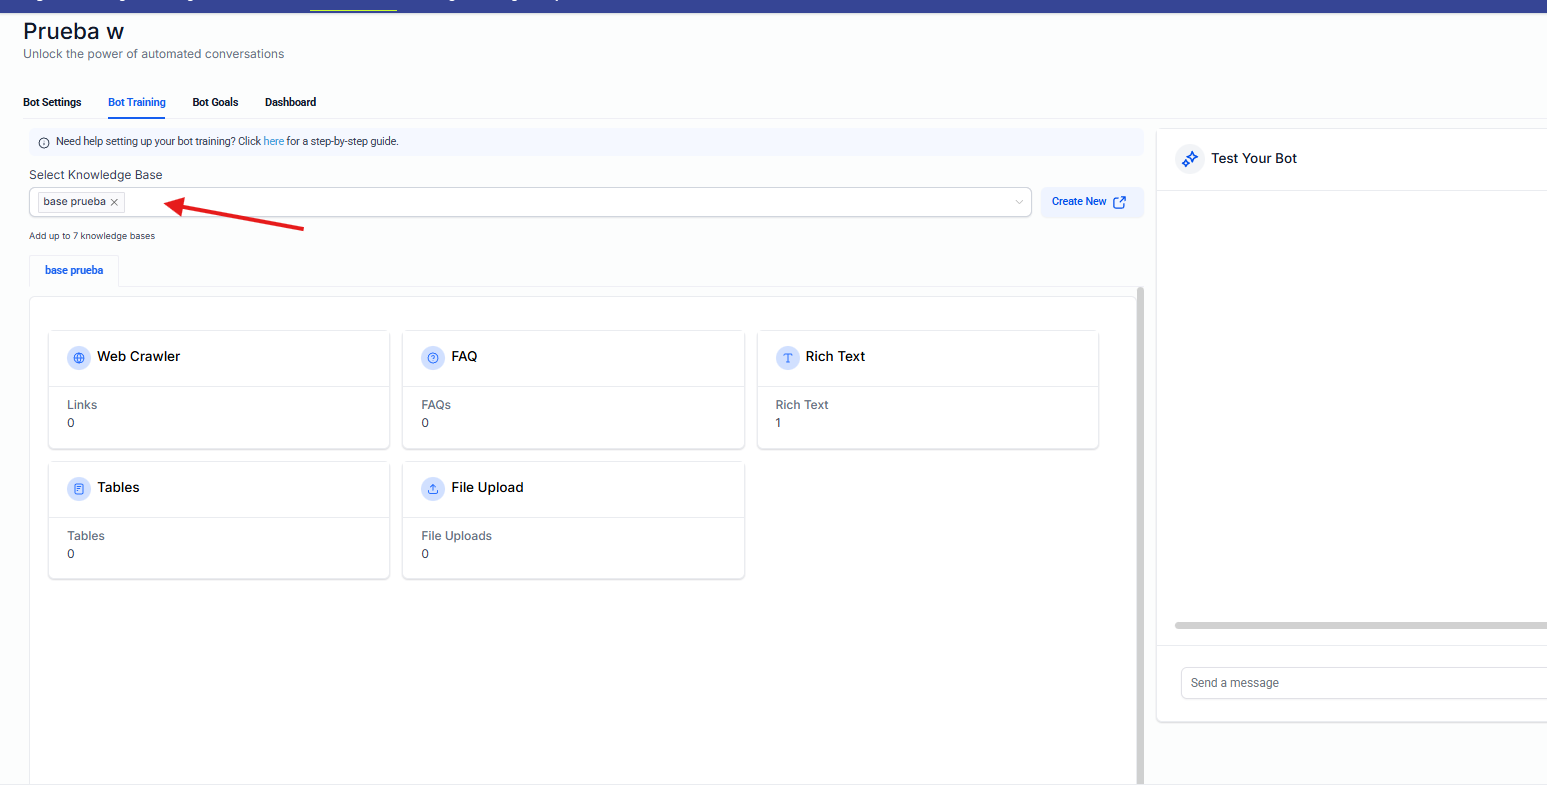This screenshot has height=796, width=1547.
Task: Open the knowledge base selection field
Action: point(560,202)
